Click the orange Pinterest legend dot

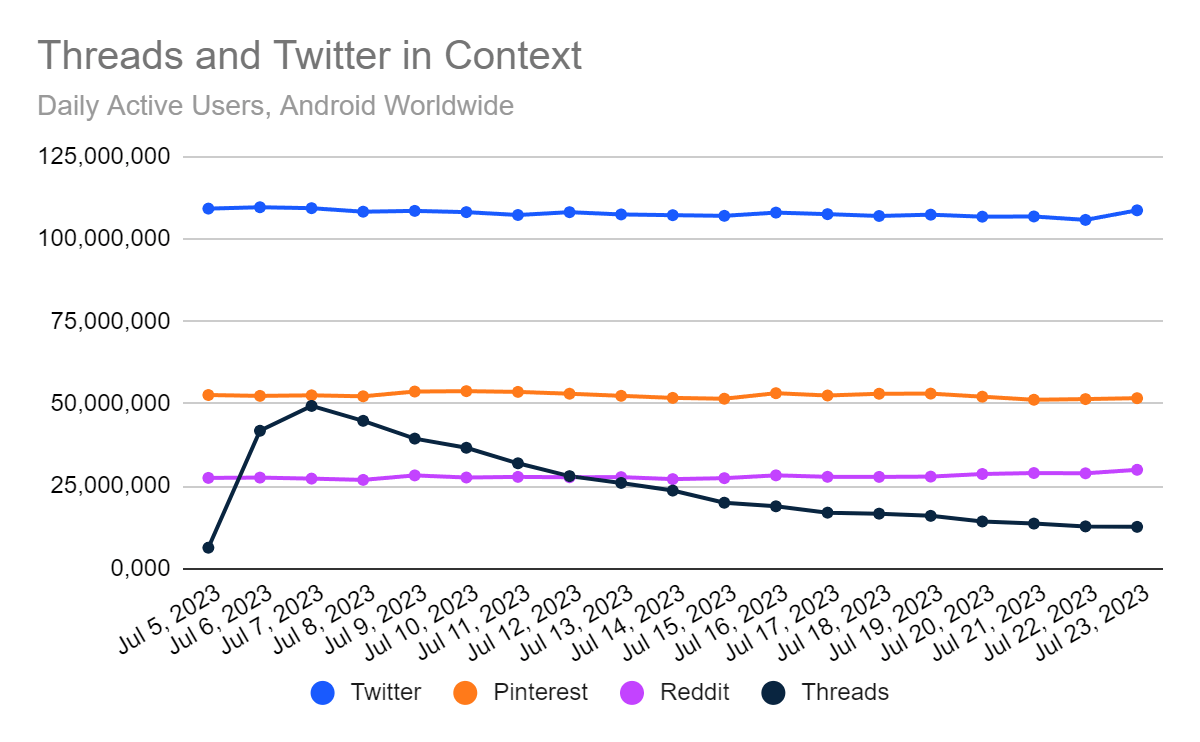coord(466,692)
